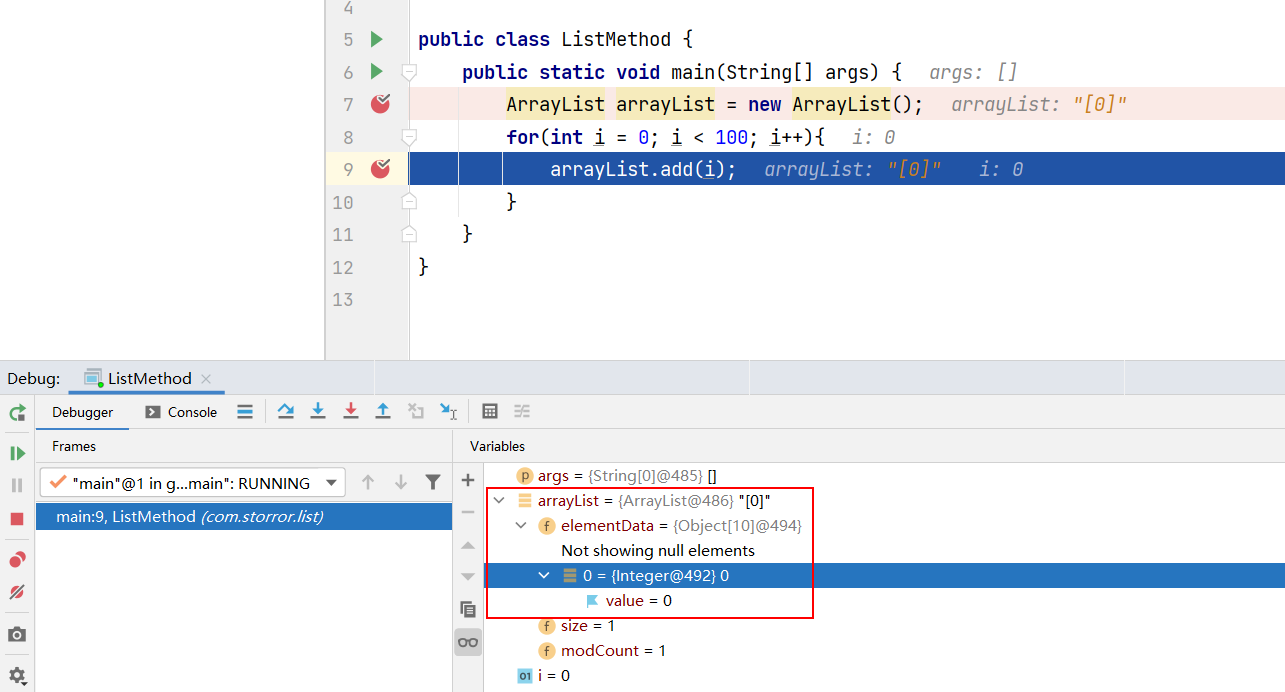Click the arrayList.add(i) statement
The height and width of the screenshot is (692, 1285).
[643, 170]
